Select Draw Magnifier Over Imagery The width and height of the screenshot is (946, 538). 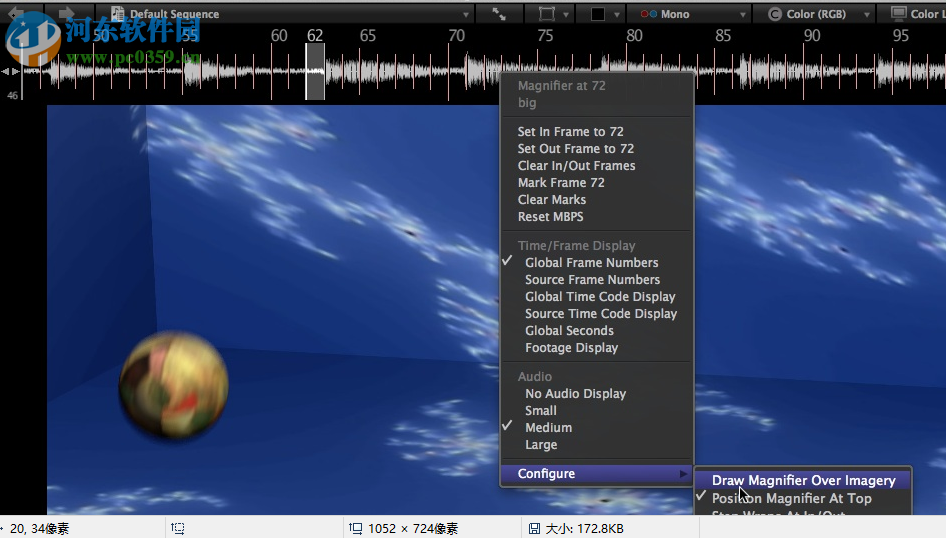[x=803, y=481]
